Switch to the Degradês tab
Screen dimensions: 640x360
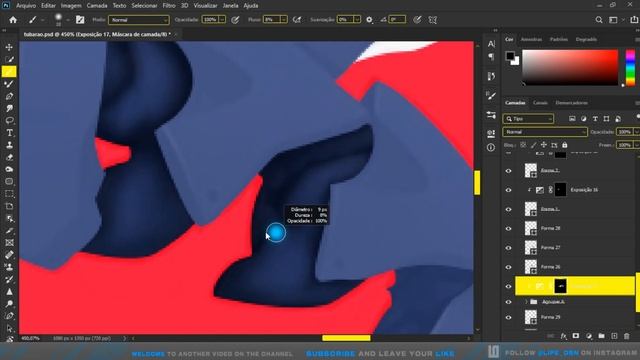coord(586,40)
